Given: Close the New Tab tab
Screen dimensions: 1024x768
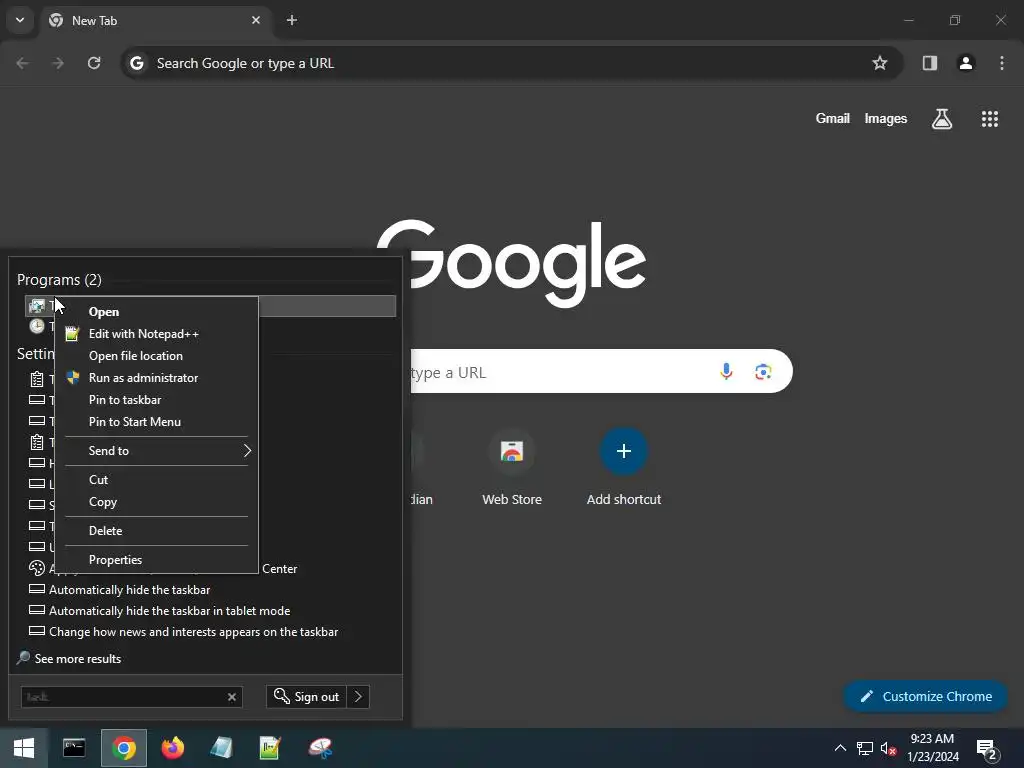Looking at the screenshot, I should click(x=256, y=20).
